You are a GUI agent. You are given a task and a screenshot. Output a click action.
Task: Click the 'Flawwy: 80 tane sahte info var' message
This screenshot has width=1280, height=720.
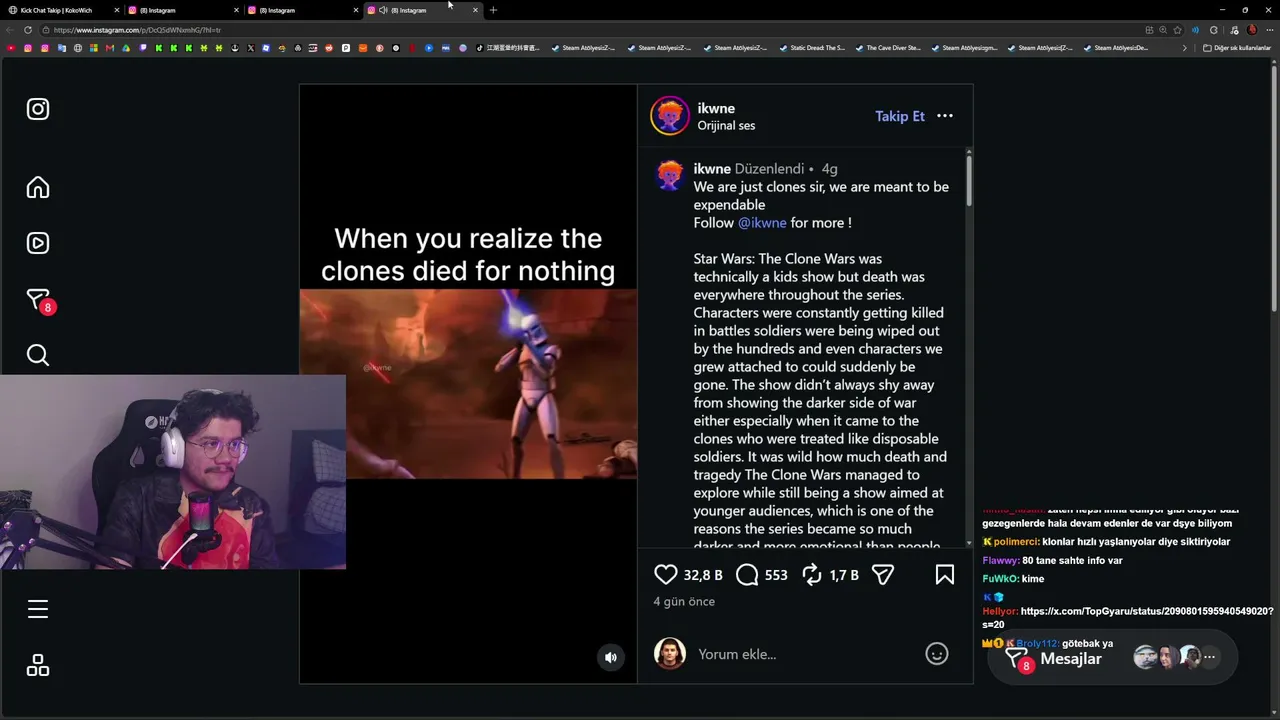pyautogui.click(x=1052, y=561)
